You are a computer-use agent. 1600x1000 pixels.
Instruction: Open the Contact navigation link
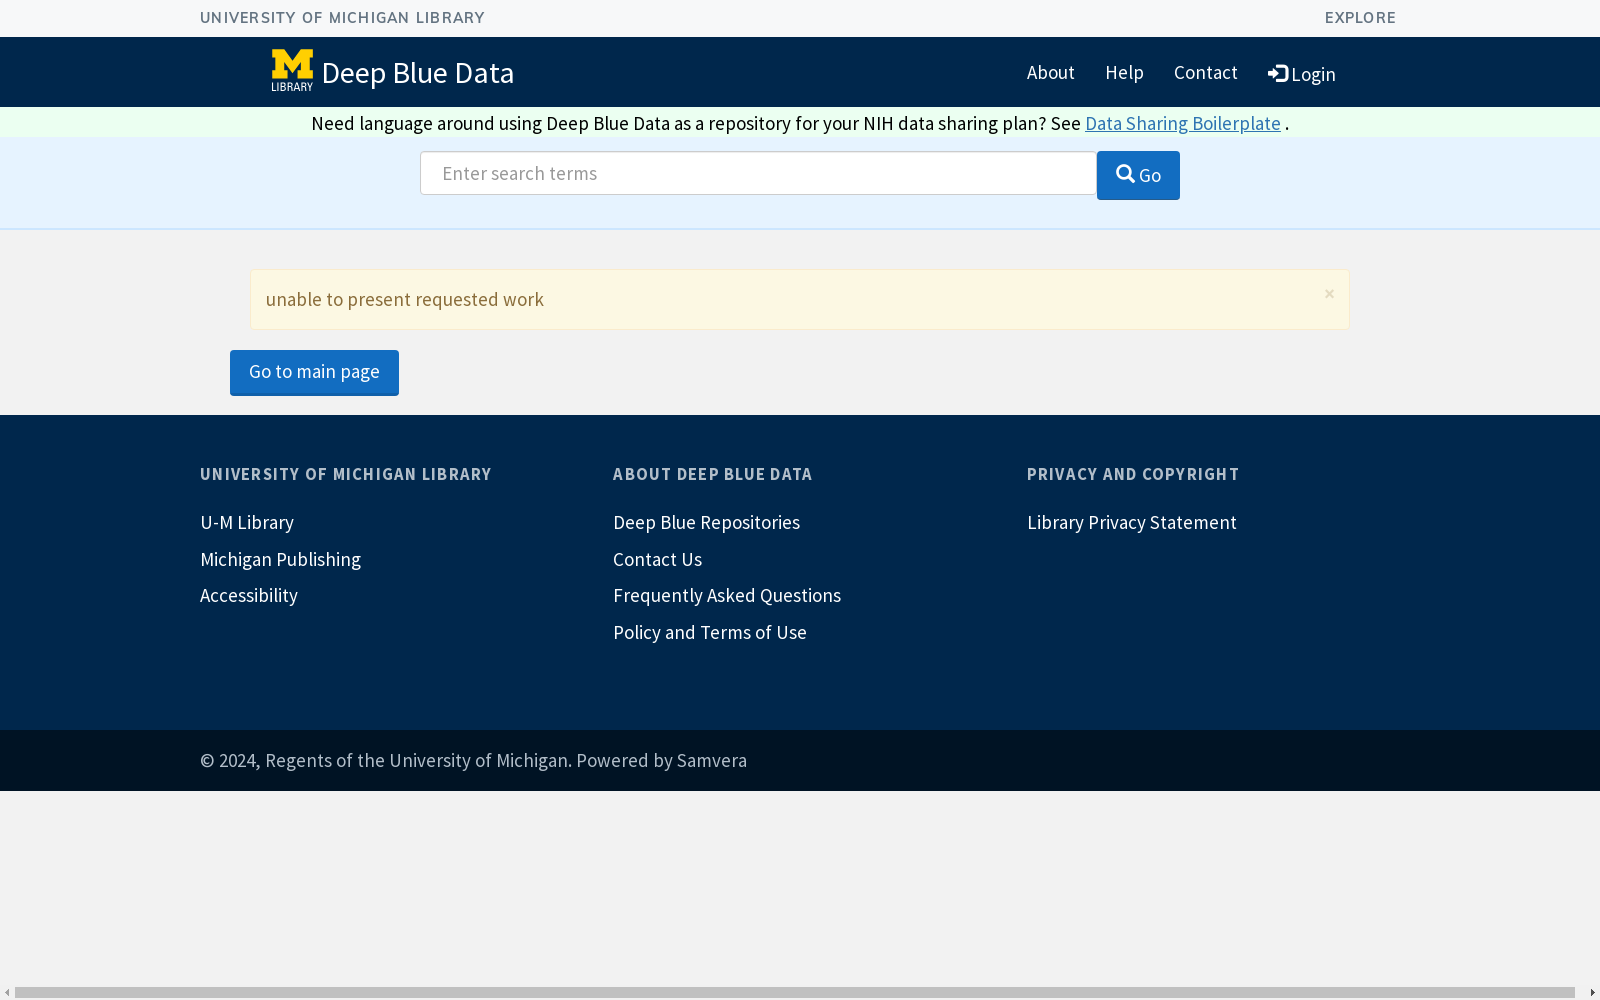pyautogui.click(x=1205, y=72)
